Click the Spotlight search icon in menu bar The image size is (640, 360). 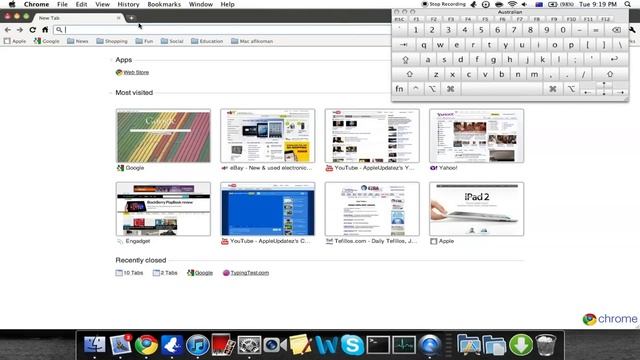[628, 4]
